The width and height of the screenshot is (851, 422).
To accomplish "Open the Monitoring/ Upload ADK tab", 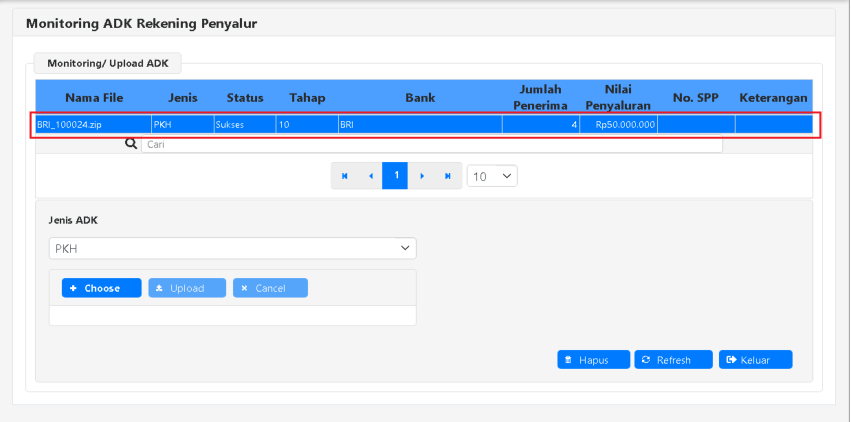I will pyautogui.click(x=108, y=63).
